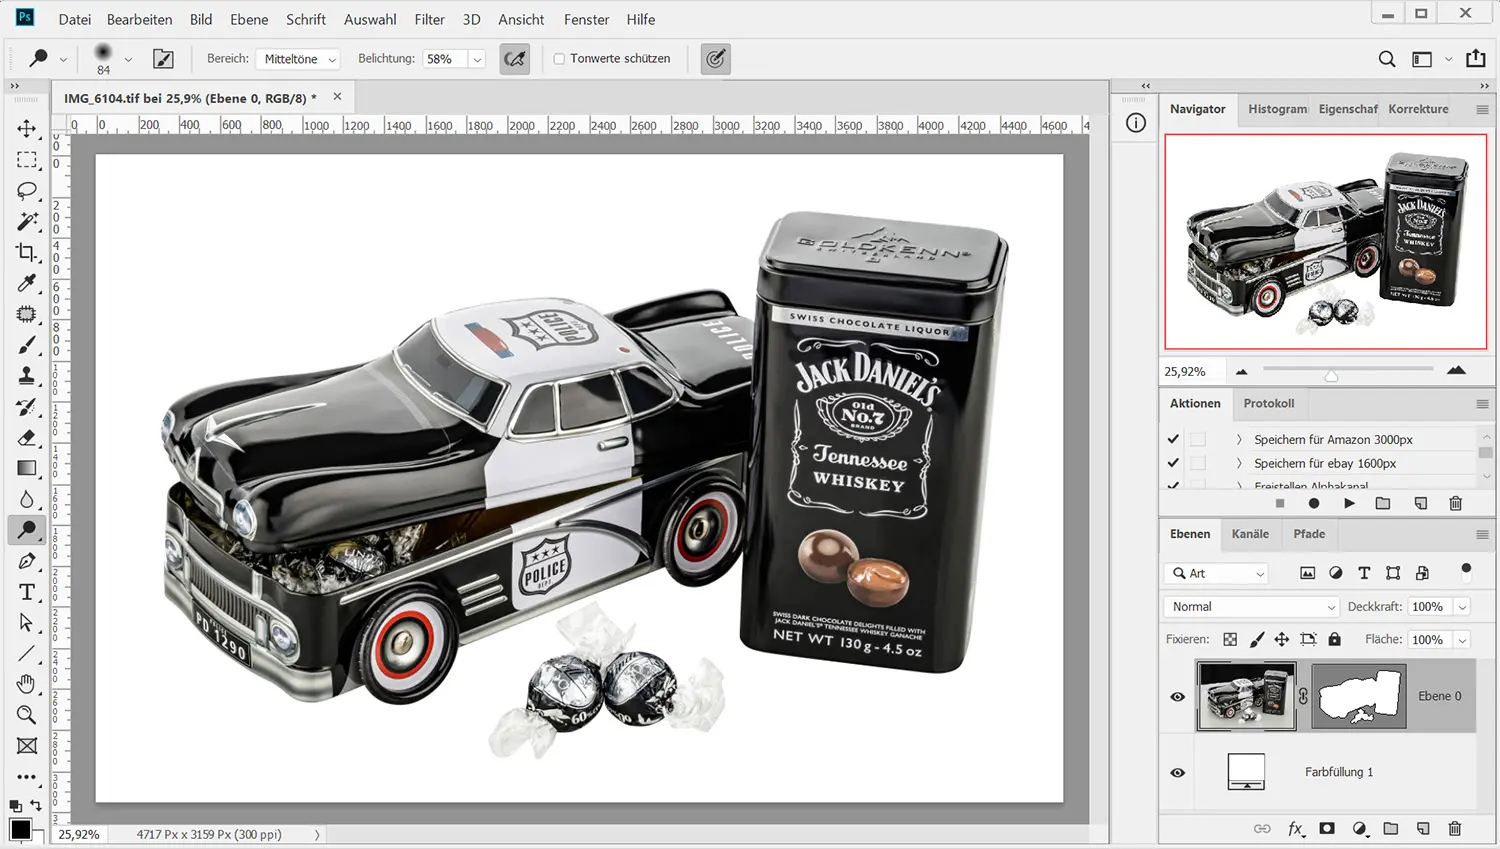Select the Hand tool
This screenshot has height=849, width=1500.
coord(27,684)
